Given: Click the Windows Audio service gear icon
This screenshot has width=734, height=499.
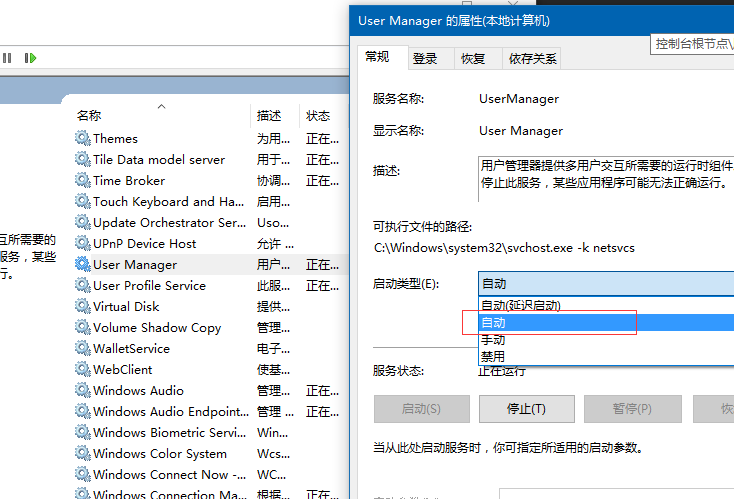Looking at the screenshot, I should click(82, 391).
